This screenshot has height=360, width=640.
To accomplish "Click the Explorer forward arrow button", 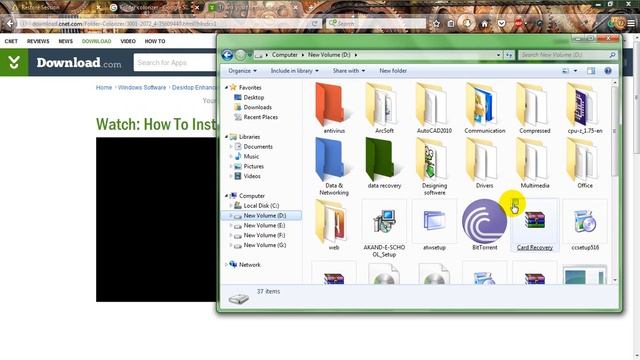I will coord(240,55).
